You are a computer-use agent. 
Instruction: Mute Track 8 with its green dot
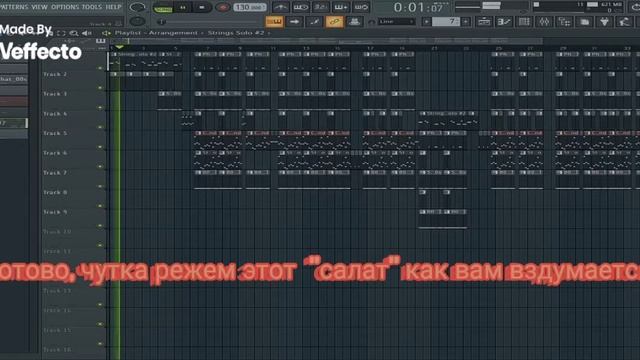click(x=100, y=206)
